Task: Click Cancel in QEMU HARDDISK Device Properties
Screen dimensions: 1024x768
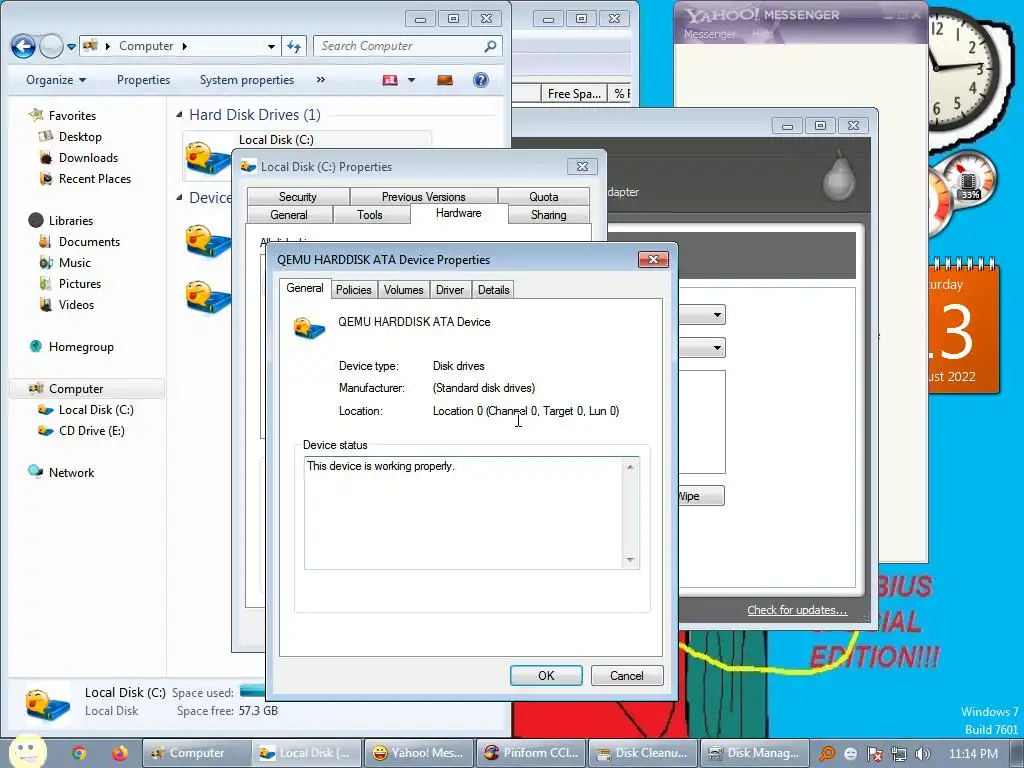Action: [x=626, y=675]
